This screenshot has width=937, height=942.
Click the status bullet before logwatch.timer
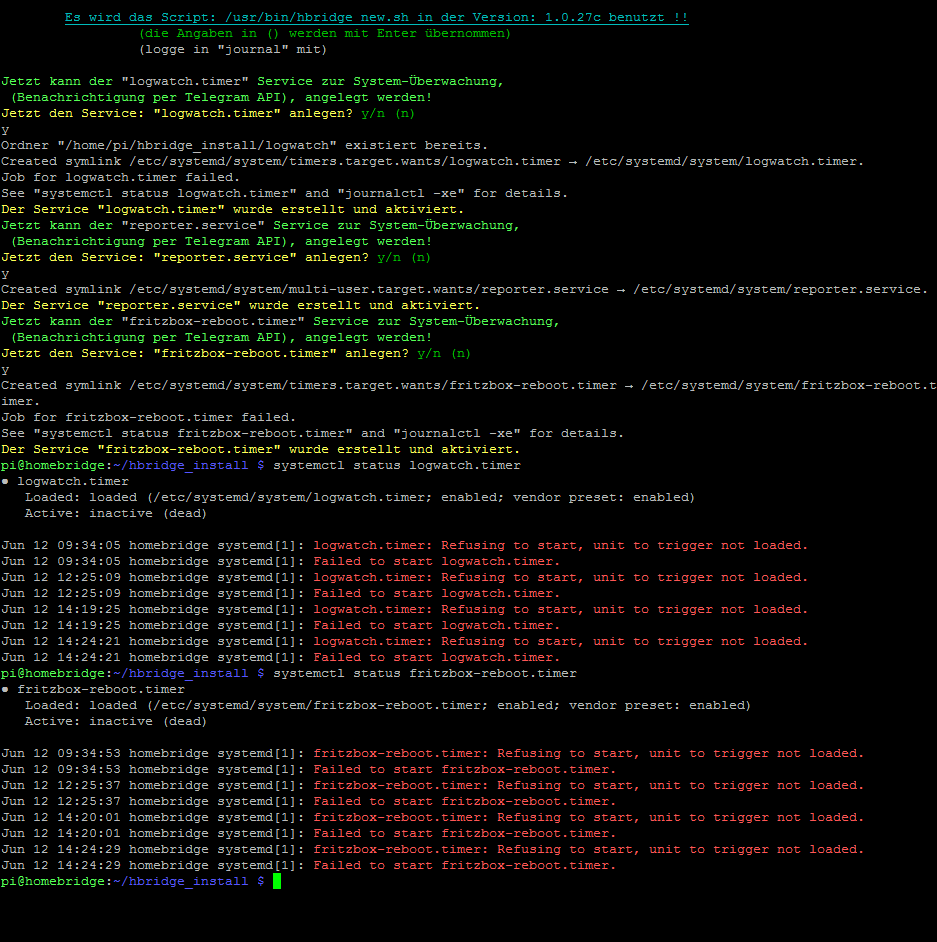pos(6,481)
